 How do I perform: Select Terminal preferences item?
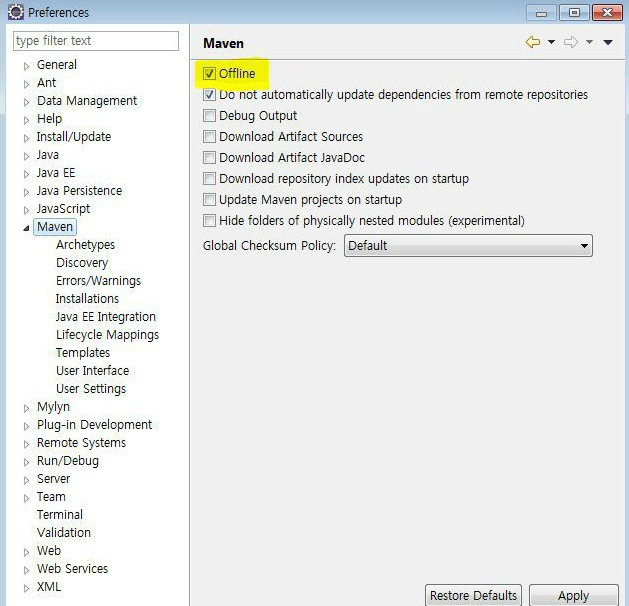pos(60,515)
